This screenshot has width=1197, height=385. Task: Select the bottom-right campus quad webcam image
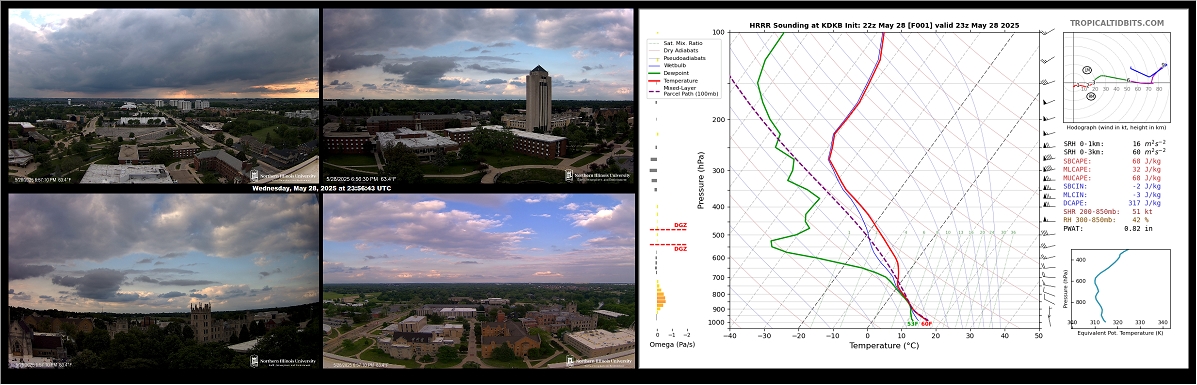coord(478,281)
